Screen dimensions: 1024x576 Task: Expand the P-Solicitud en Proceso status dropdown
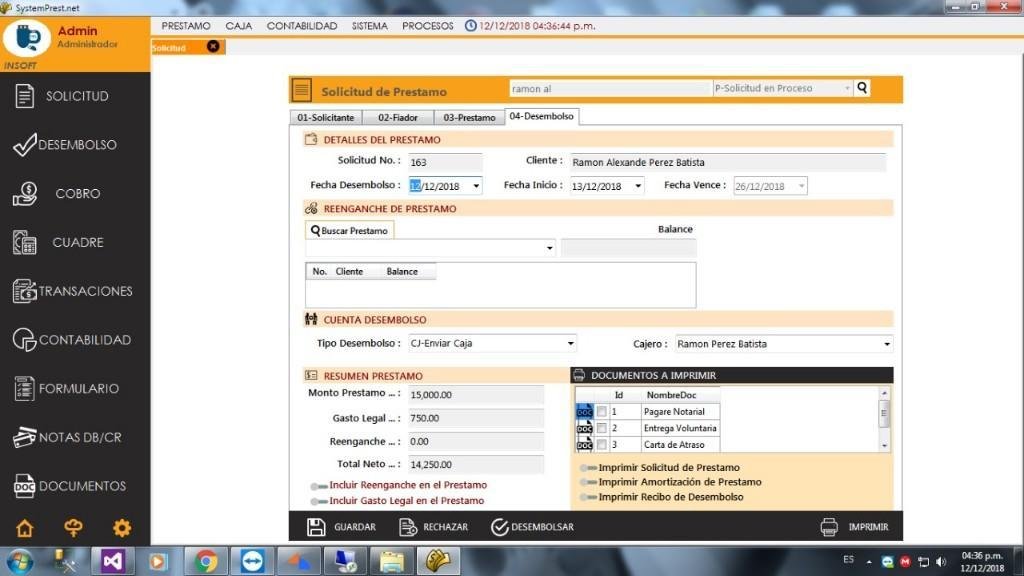(847, 88)
